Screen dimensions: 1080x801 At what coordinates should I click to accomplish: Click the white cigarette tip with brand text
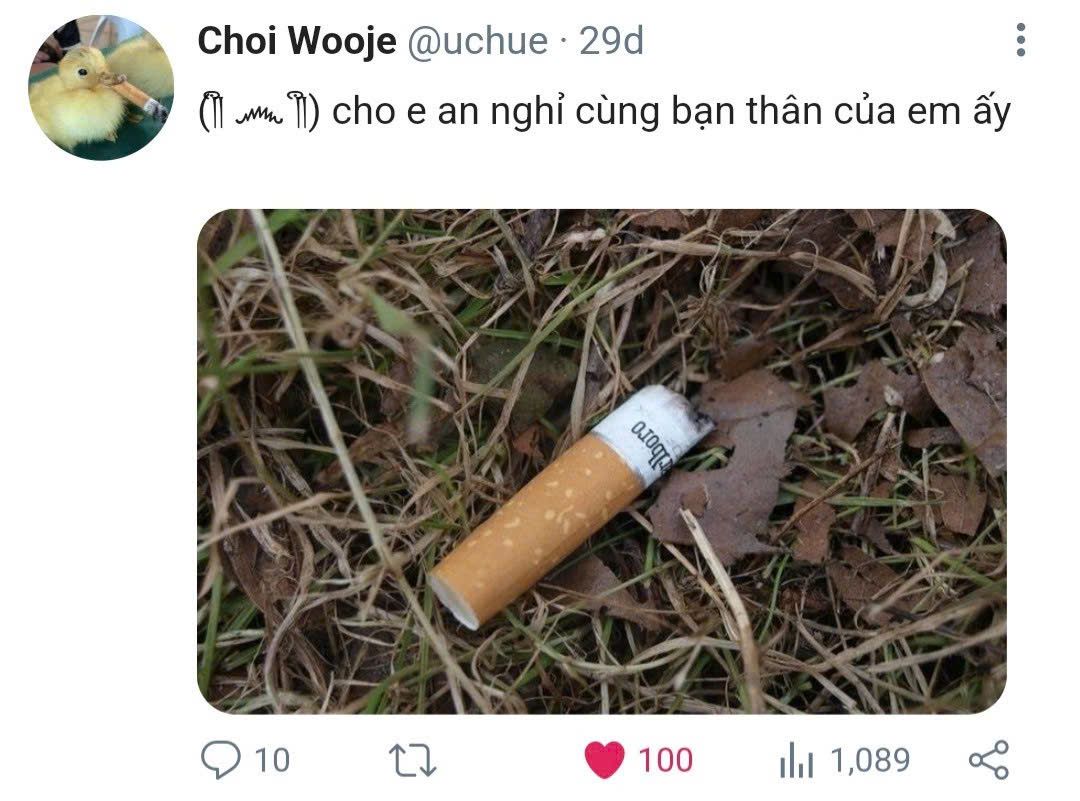652,431
